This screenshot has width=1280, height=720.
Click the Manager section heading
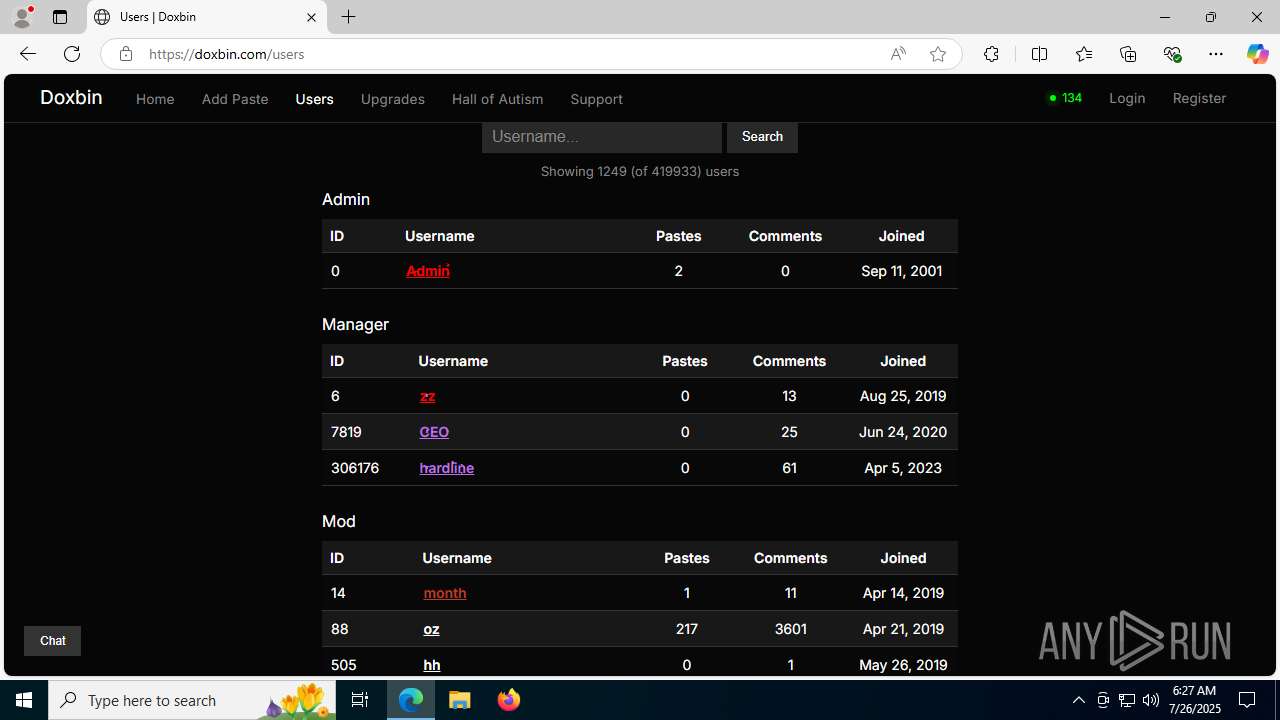tap(355, 325)
